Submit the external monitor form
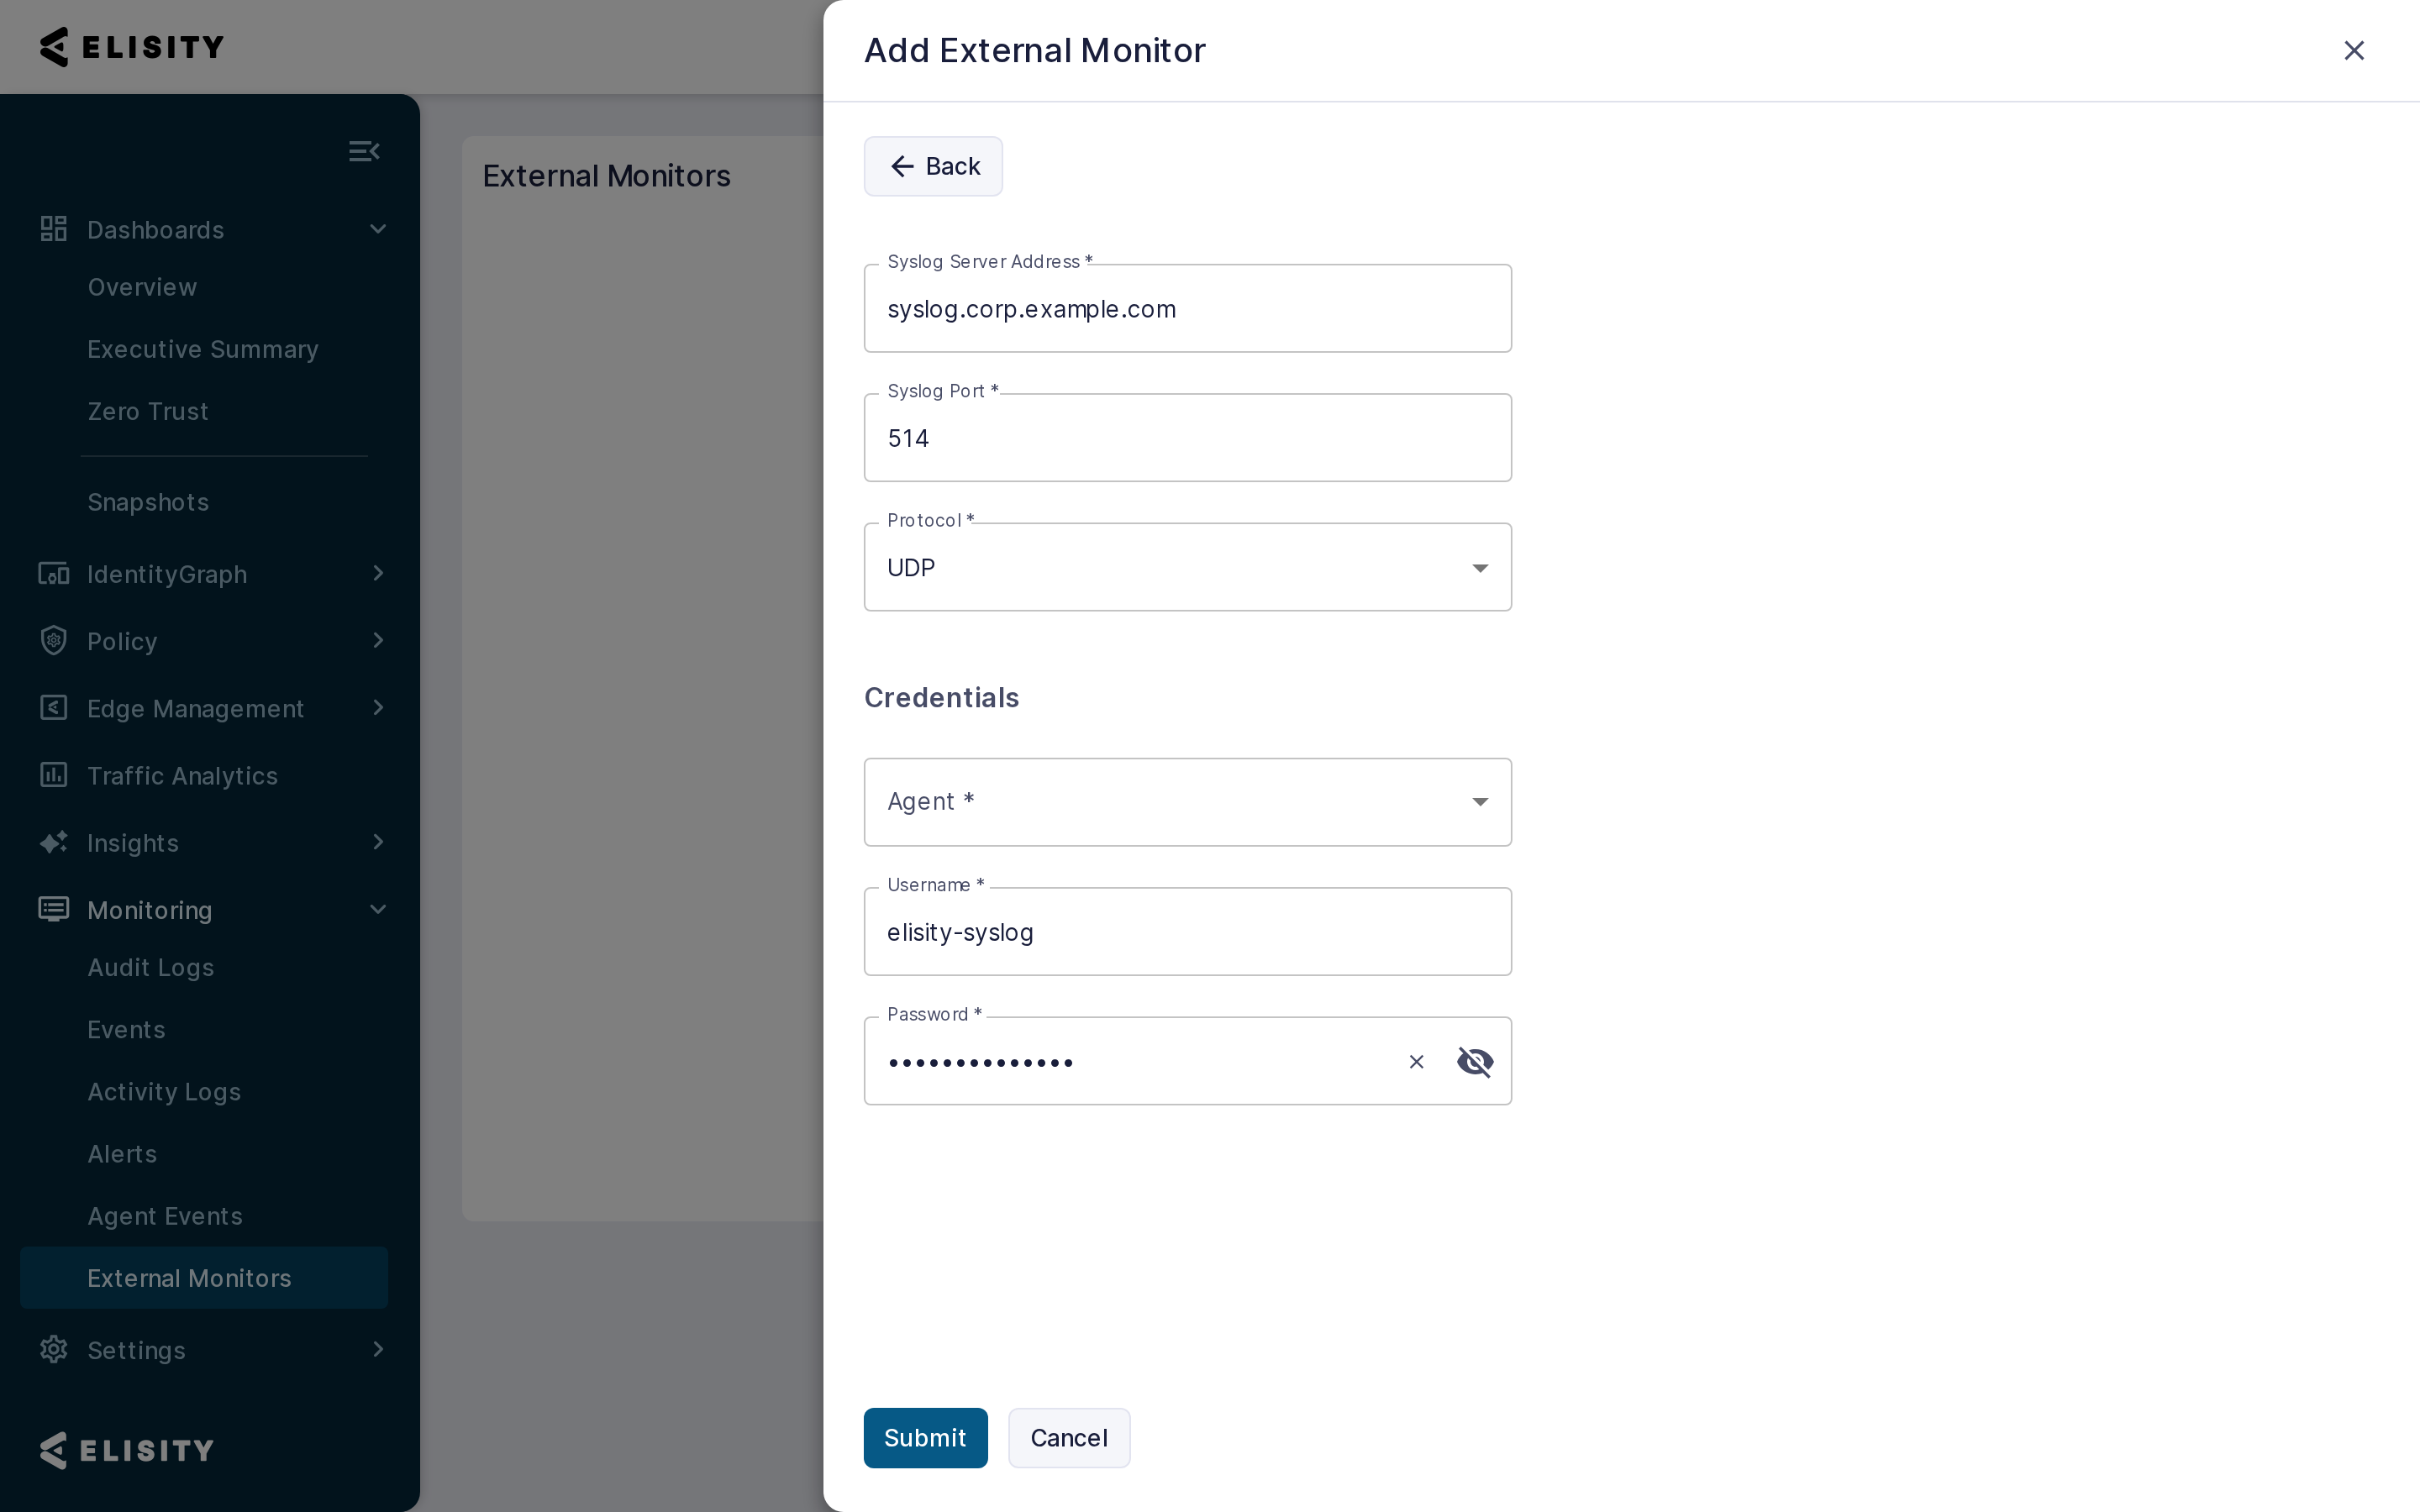Screen dimensions: 2420x1512 pyautogui.click(x=925, y=1438)
